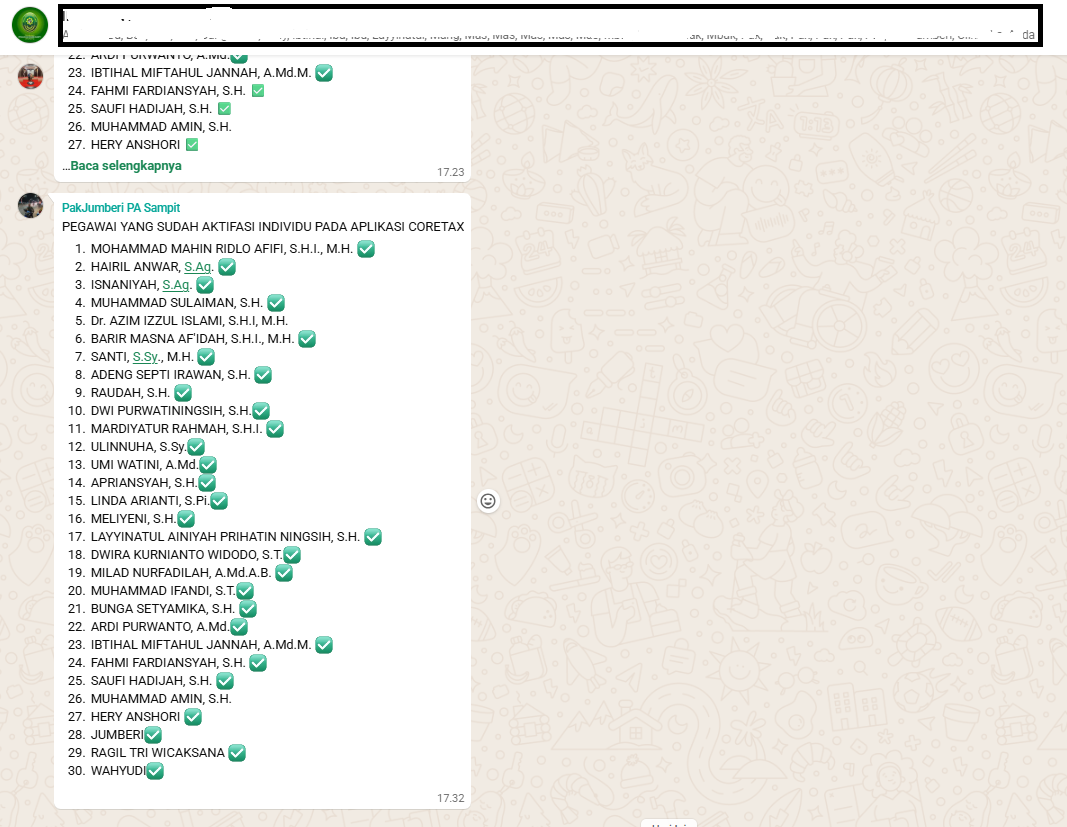The image size is (1067, 827).
Task: Click the group profile logo in chat header
Action: pyautogui.click(x=30, y=25)
